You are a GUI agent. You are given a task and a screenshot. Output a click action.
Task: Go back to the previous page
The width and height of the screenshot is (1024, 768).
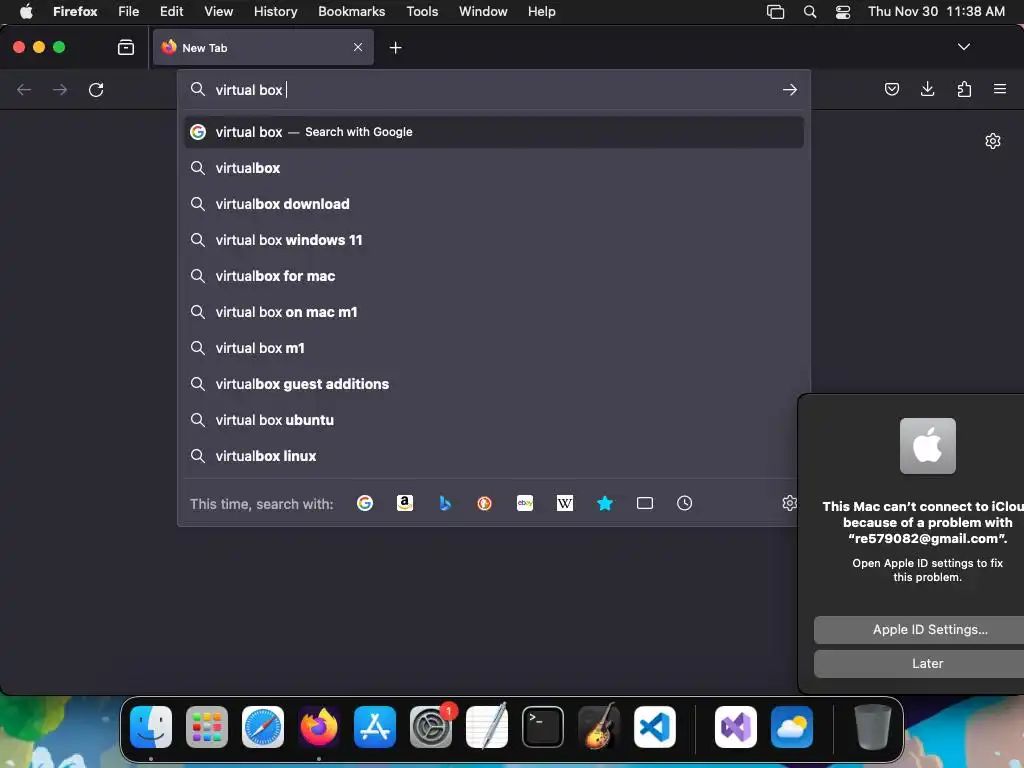(x=24, y=89)
